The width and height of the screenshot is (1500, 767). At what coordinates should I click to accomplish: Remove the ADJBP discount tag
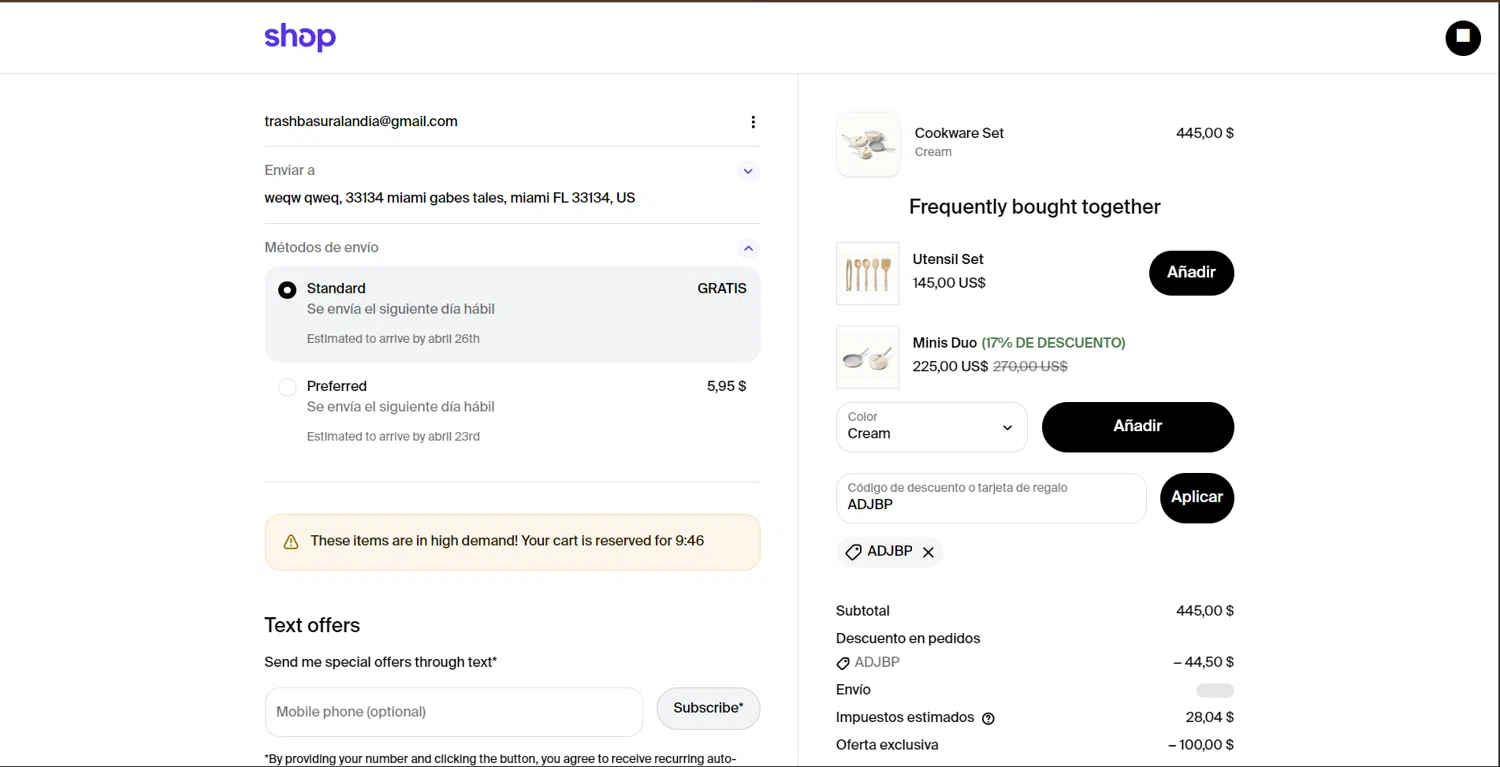pos(928,552)
